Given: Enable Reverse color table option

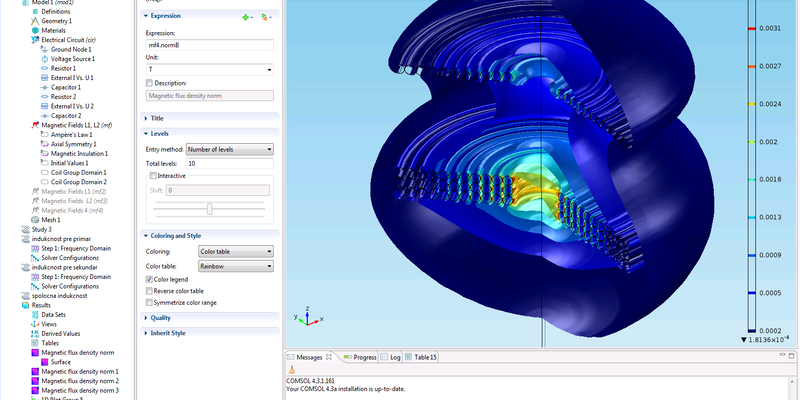Looking at the screenshot, I should [x=150, y=291].
